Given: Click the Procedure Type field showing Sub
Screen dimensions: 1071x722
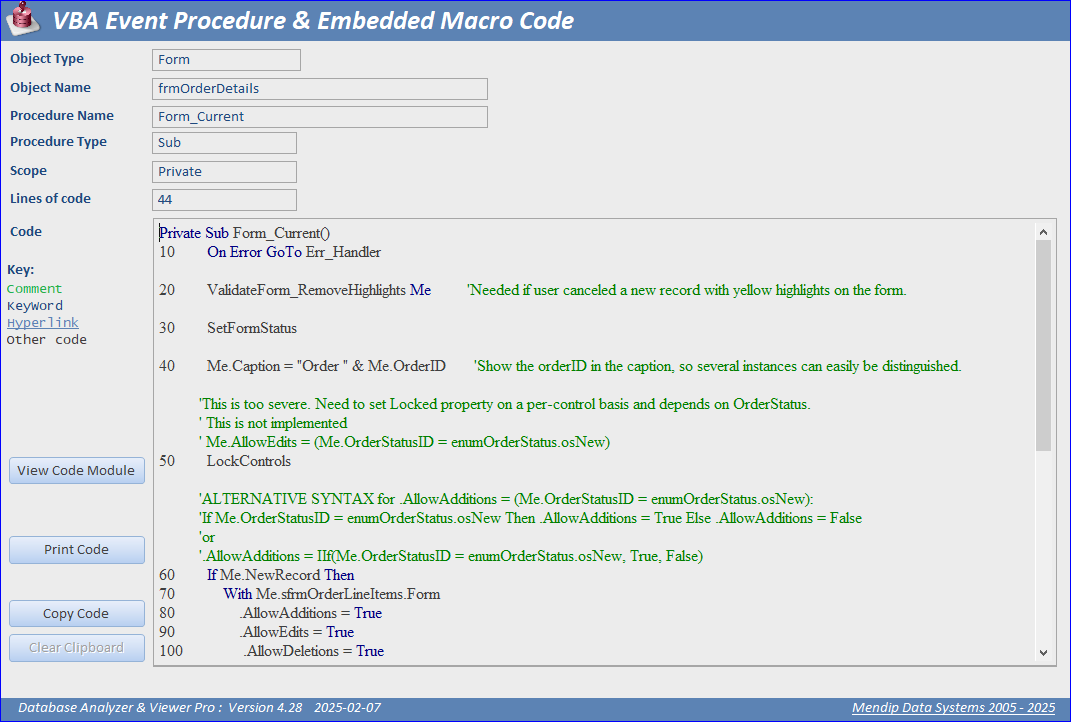Looking at the screenshot, I should [x=224, y=143].
